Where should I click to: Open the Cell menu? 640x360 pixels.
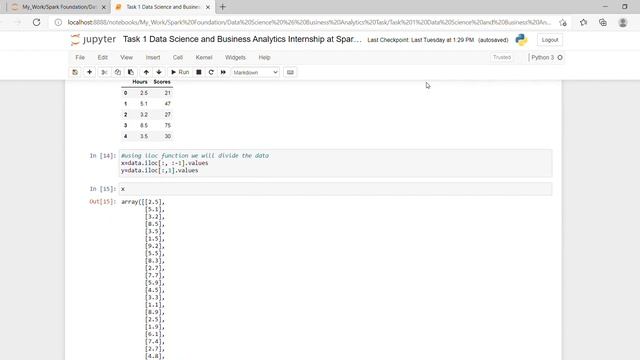[178, 58]
